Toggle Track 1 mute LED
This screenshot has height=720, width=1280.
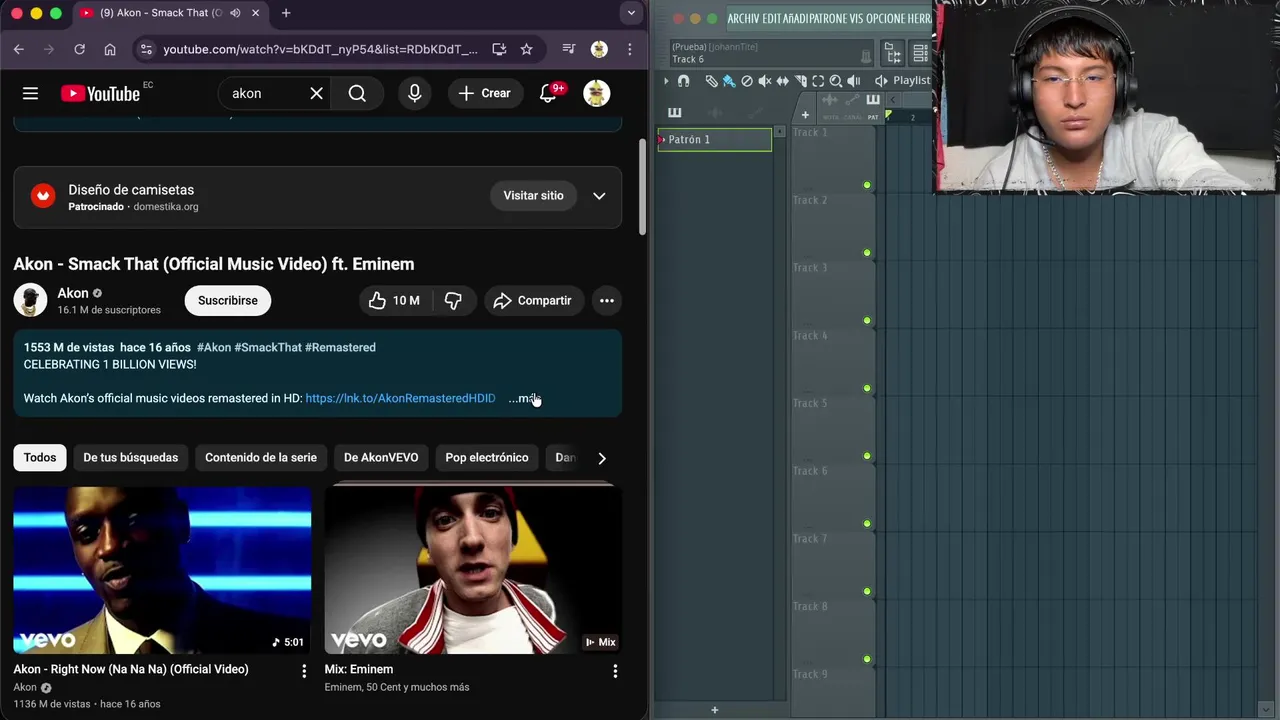pyautogui.click(x=867, y=185)
